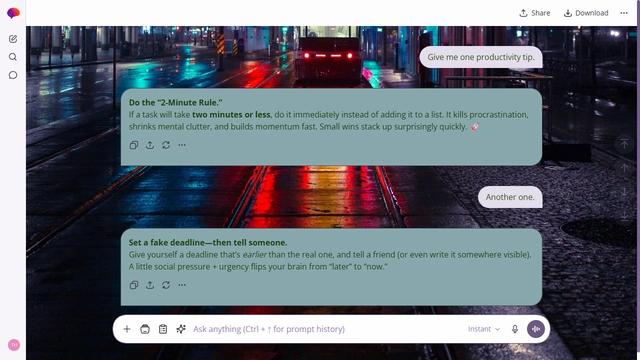Screen dimensions: 640x360
Task: Open more options for fake deadline response
Action: point(182,285)
